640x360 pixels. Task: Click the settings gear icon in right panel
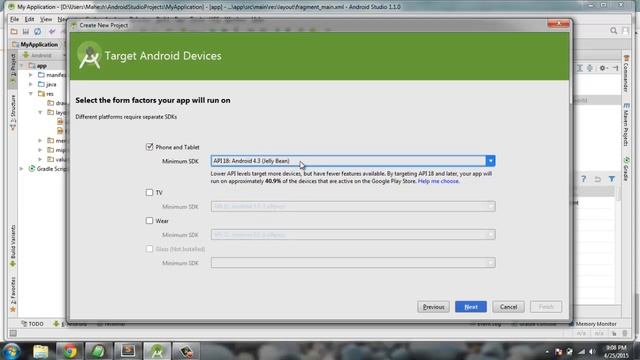[602, 68]
